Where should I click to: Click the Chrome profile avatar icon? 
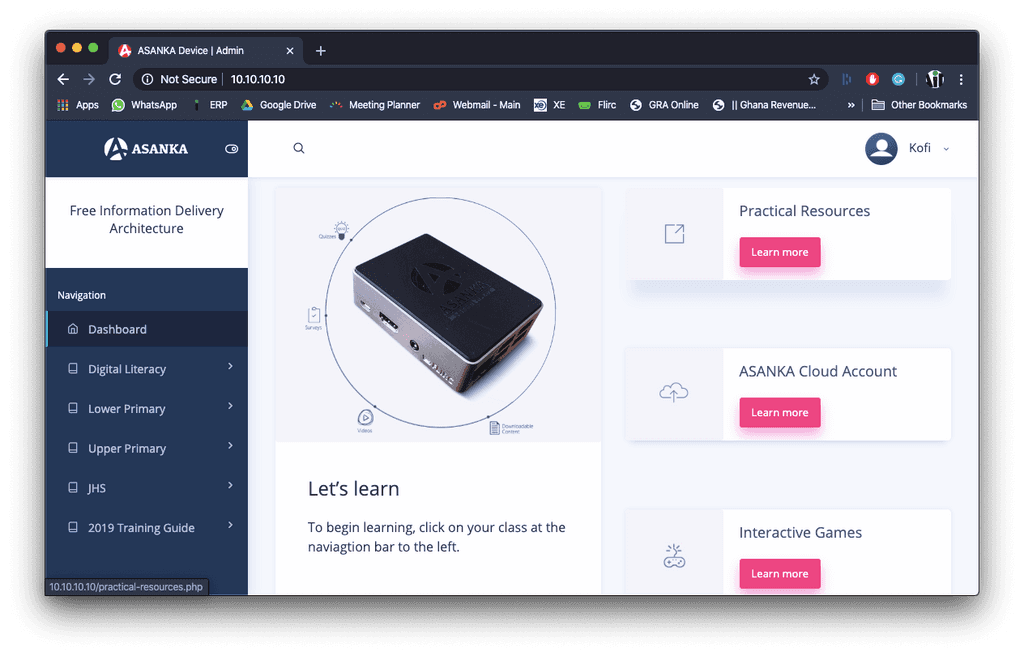935,79
